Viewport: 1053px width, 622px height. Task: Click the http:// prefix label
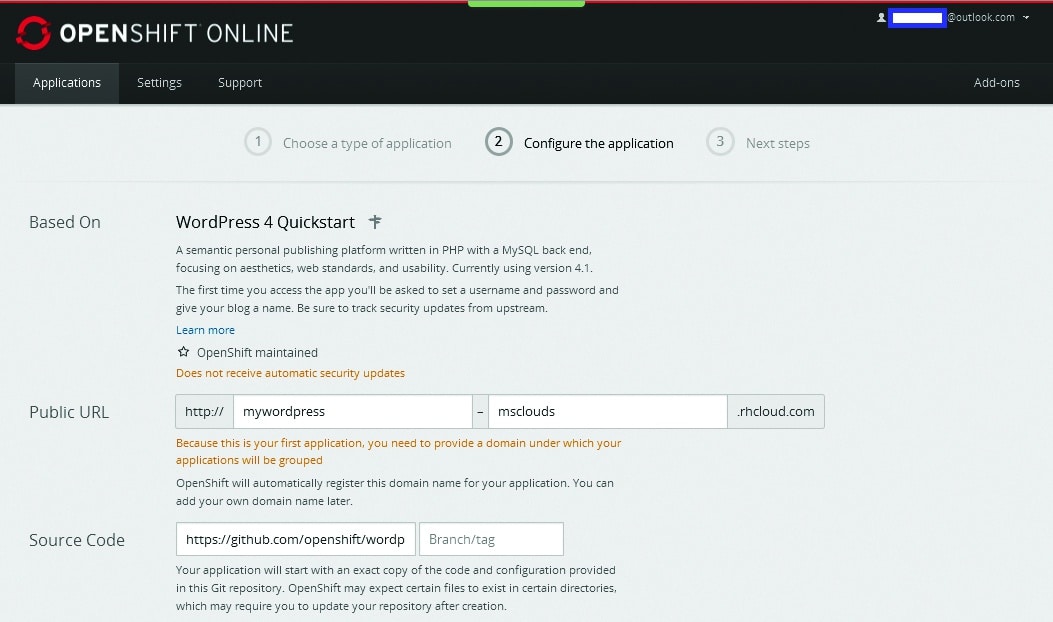pyautogui.click(x=204, y=411)
